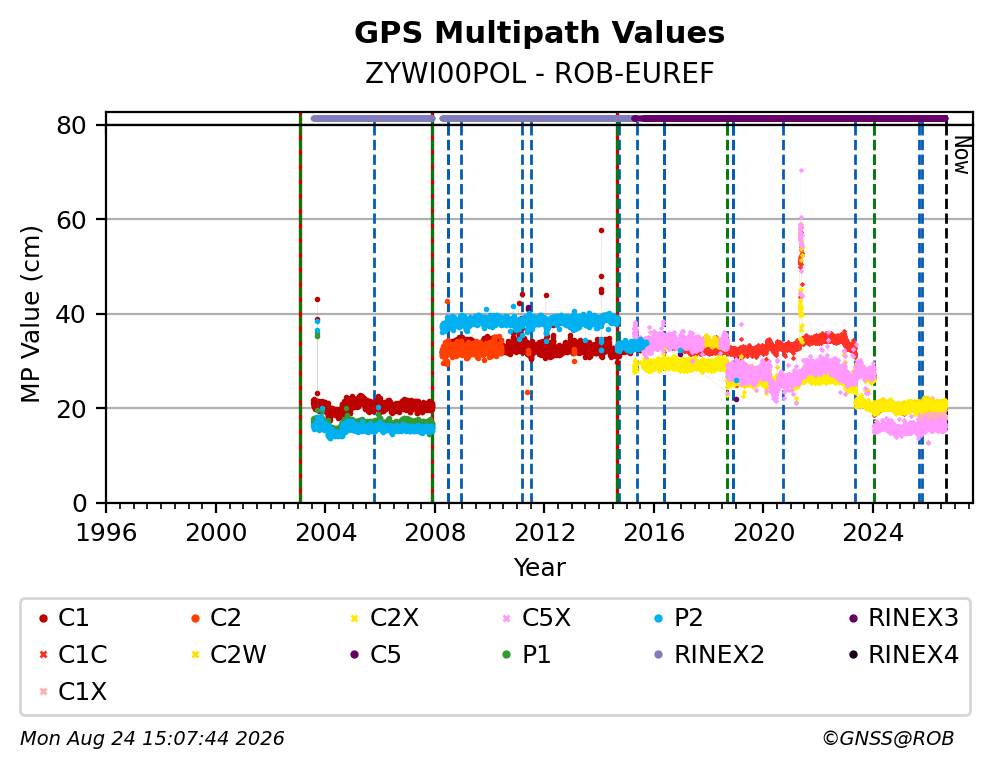Screen dimensions: 992x769
Task: Click the MP Value (cm) axis label
Action: point(30,314)
